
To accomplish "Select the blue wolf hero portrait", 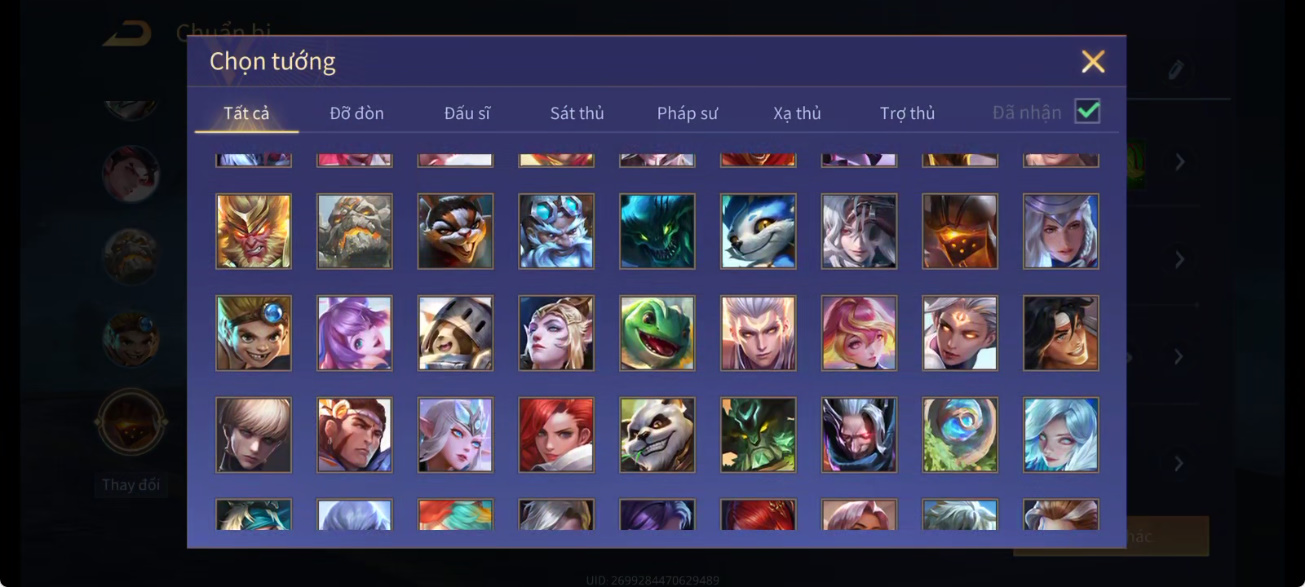I will click(758, 231).
